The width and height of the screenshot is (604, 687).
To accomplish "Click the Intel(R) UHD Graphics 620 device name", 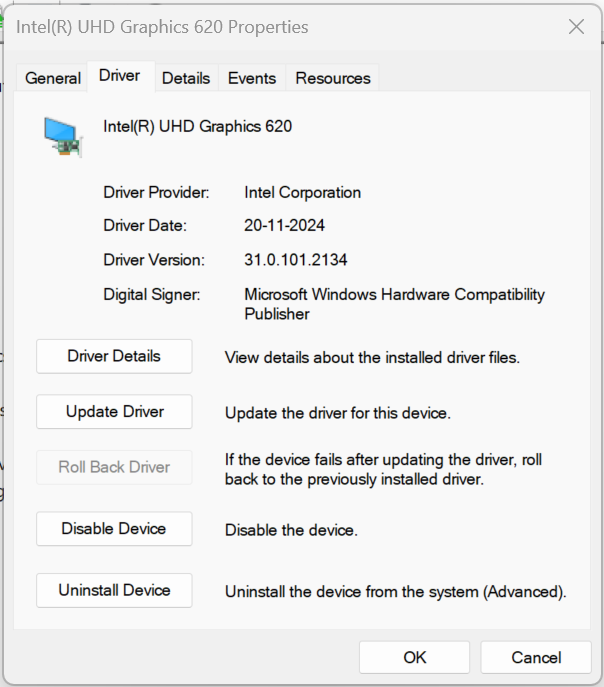I will point(198,127).
